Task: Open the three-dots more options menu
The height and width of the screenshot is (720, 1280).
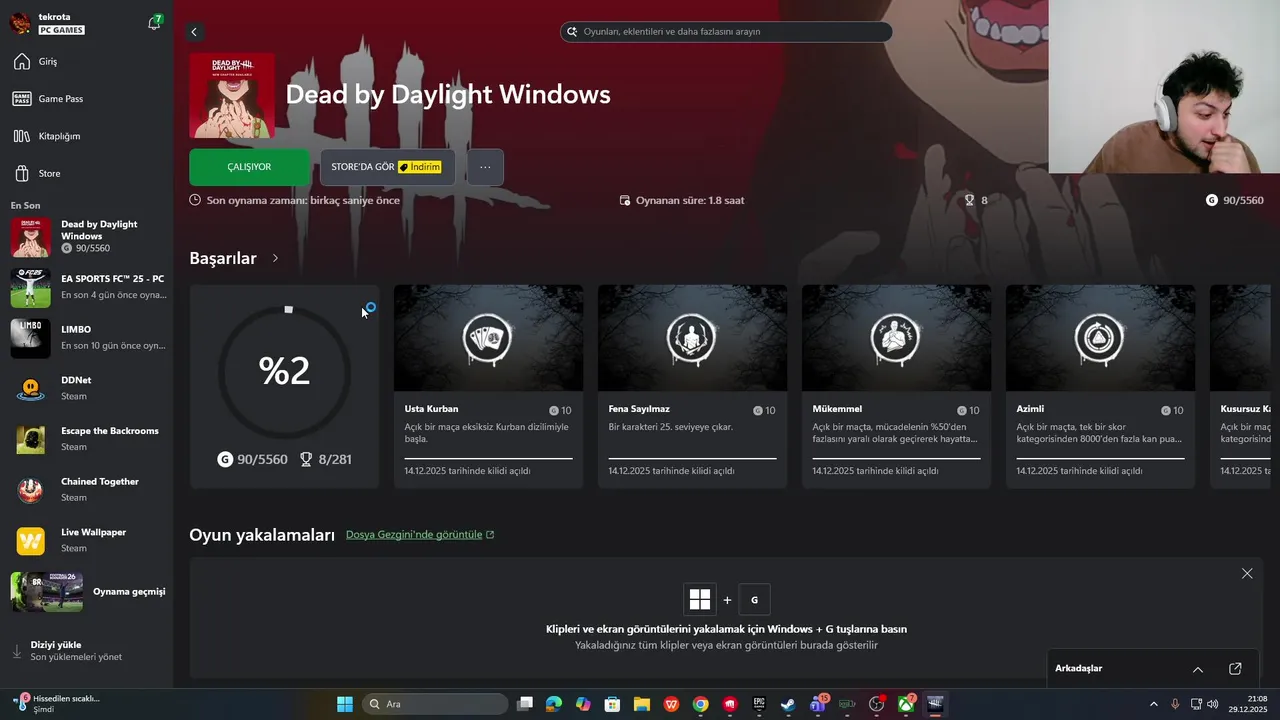Action: coord(485,167)
